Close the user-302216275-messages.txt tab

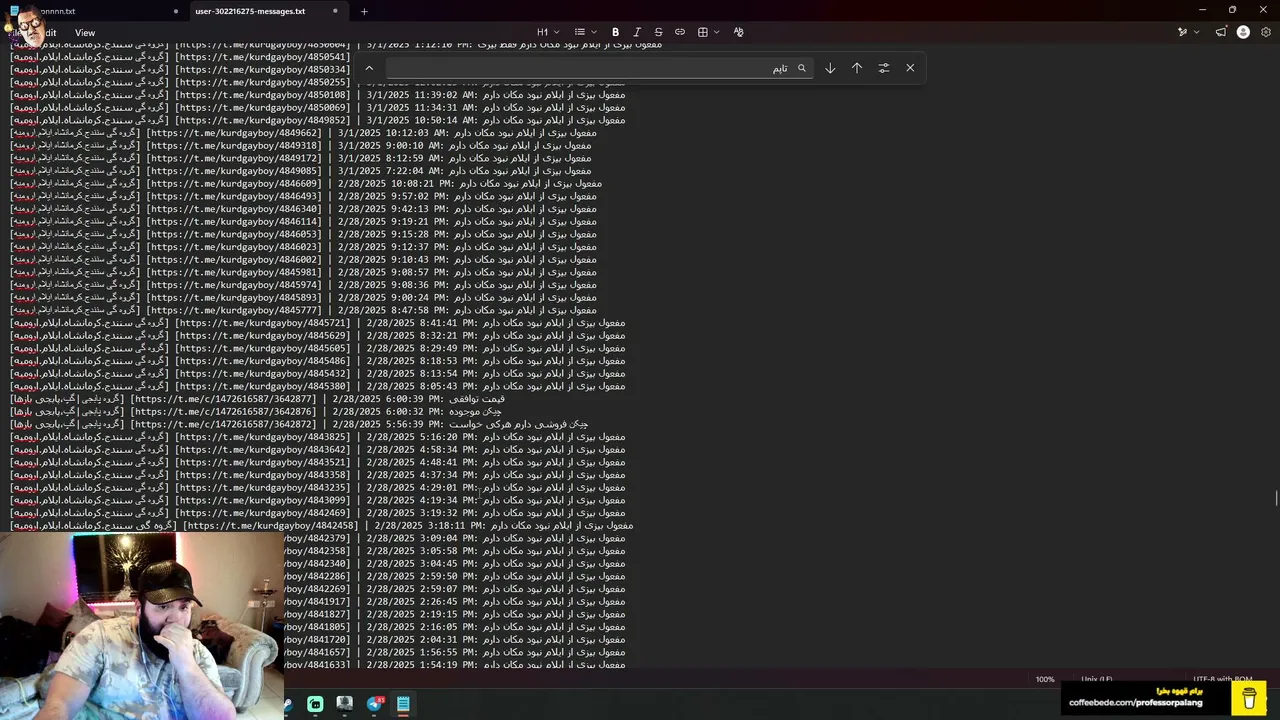334,11
